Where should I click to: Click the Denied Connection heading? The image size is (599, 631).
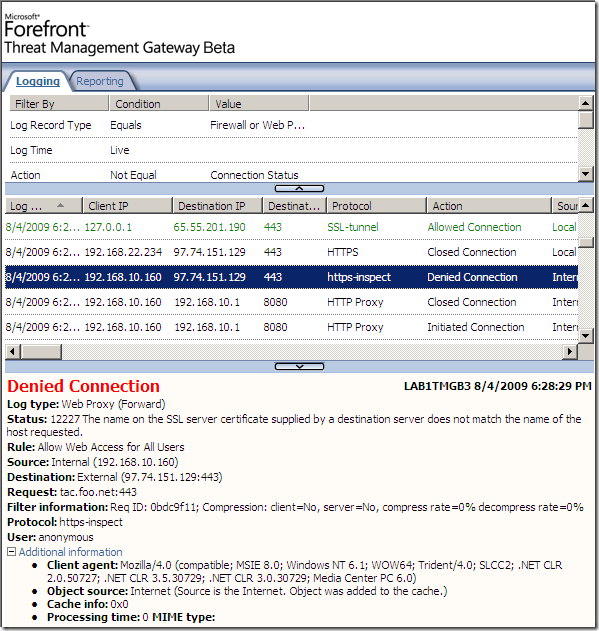pyautogui.click(x=83, y=386)
